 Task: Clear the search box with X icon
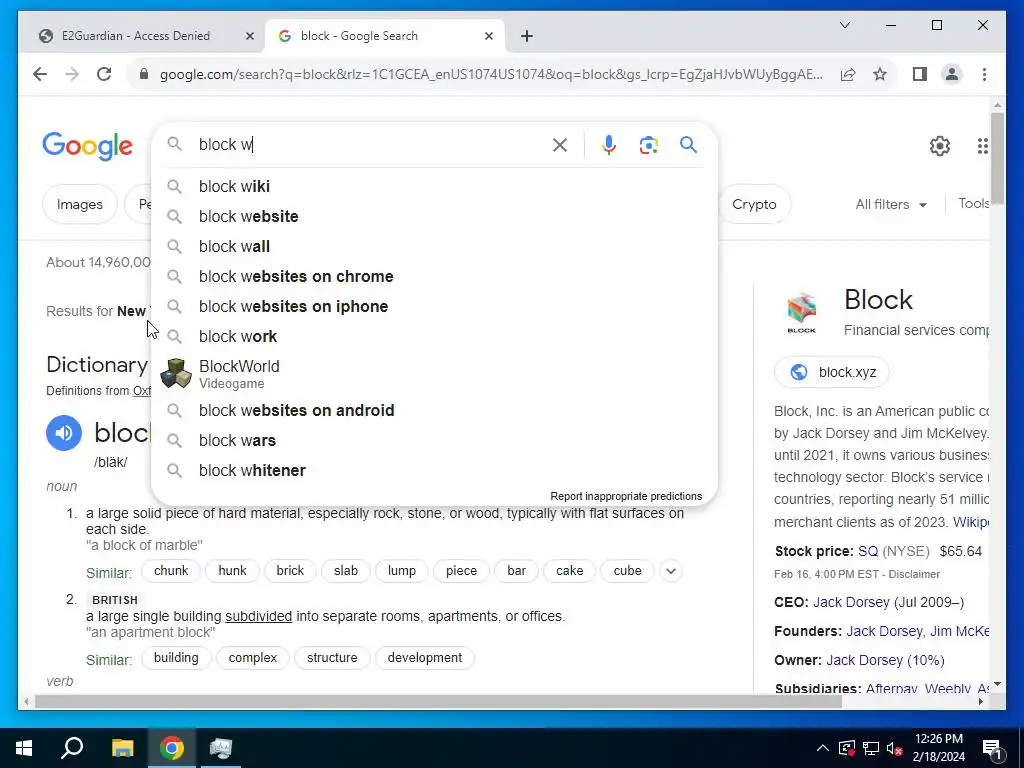pyautogui.click(x=560, y=145)
